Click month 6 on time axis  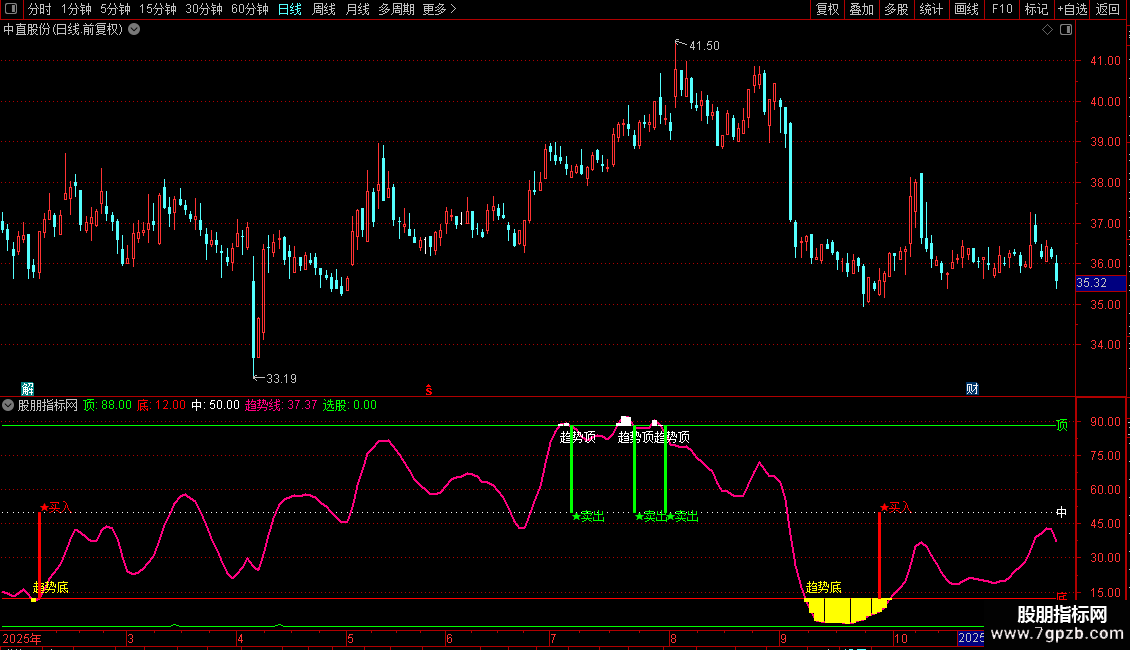click(449, 638)
